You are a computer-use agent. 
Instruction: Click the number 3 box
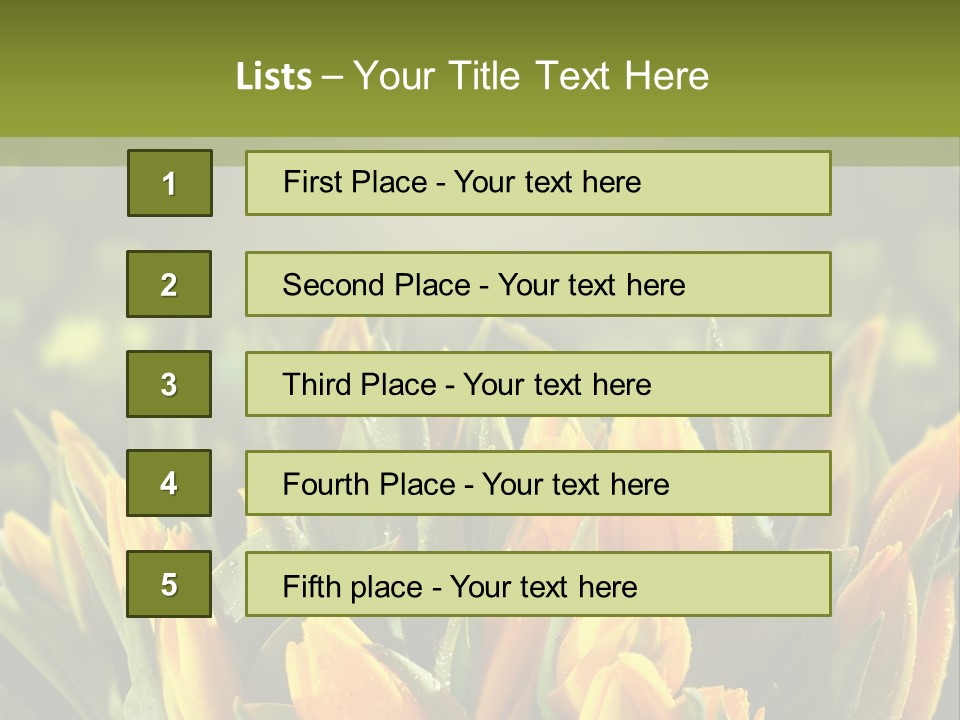pyautogui.click(x=169, y=384)
